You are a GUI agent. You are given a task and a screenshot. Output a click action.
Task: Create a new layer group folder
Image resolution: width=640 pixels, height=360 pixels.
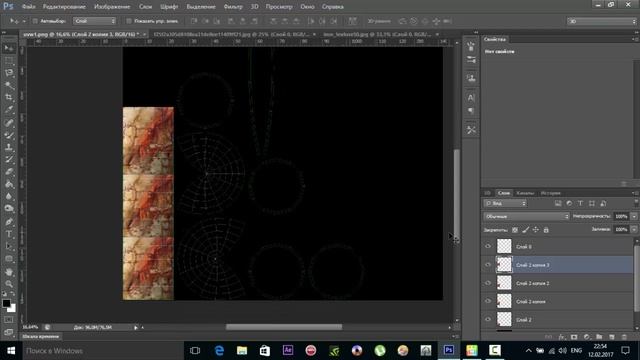599,337
